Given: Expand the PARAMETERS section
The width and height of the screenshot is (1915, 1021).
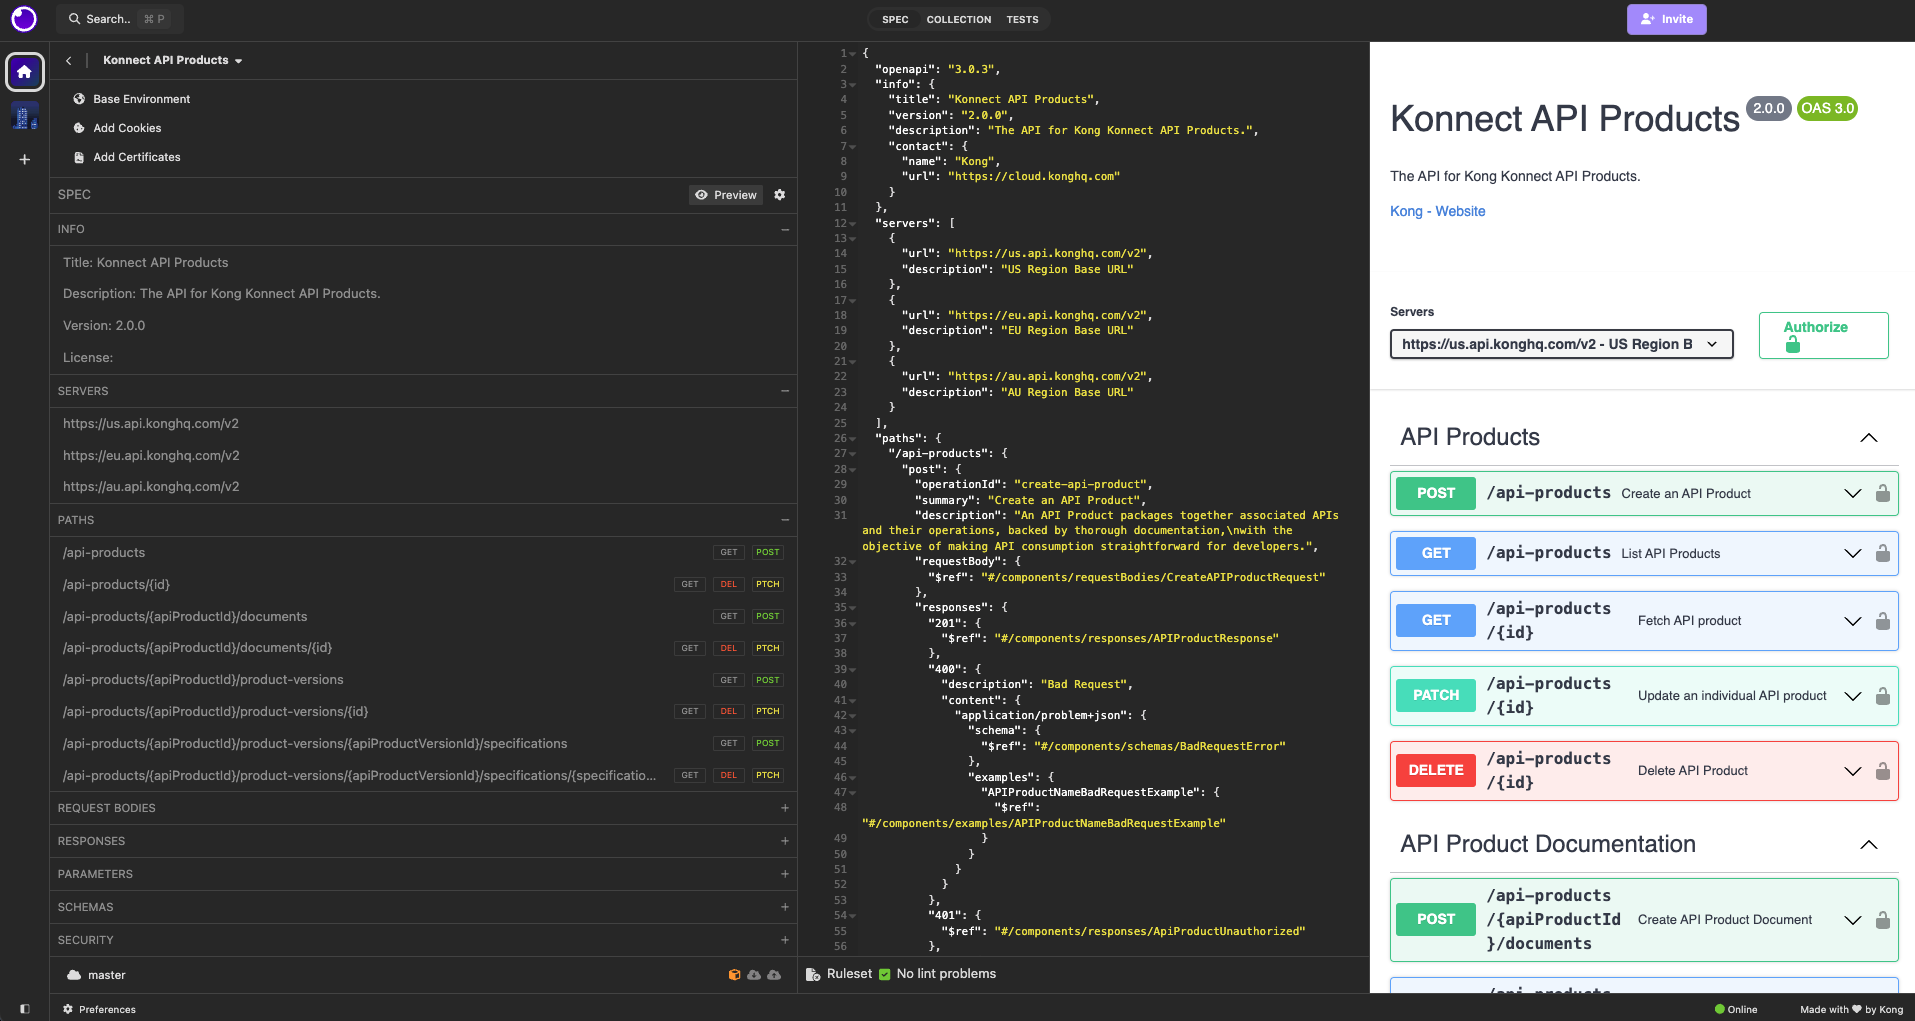Looking at the screenshot, I should tap(785, 874).
